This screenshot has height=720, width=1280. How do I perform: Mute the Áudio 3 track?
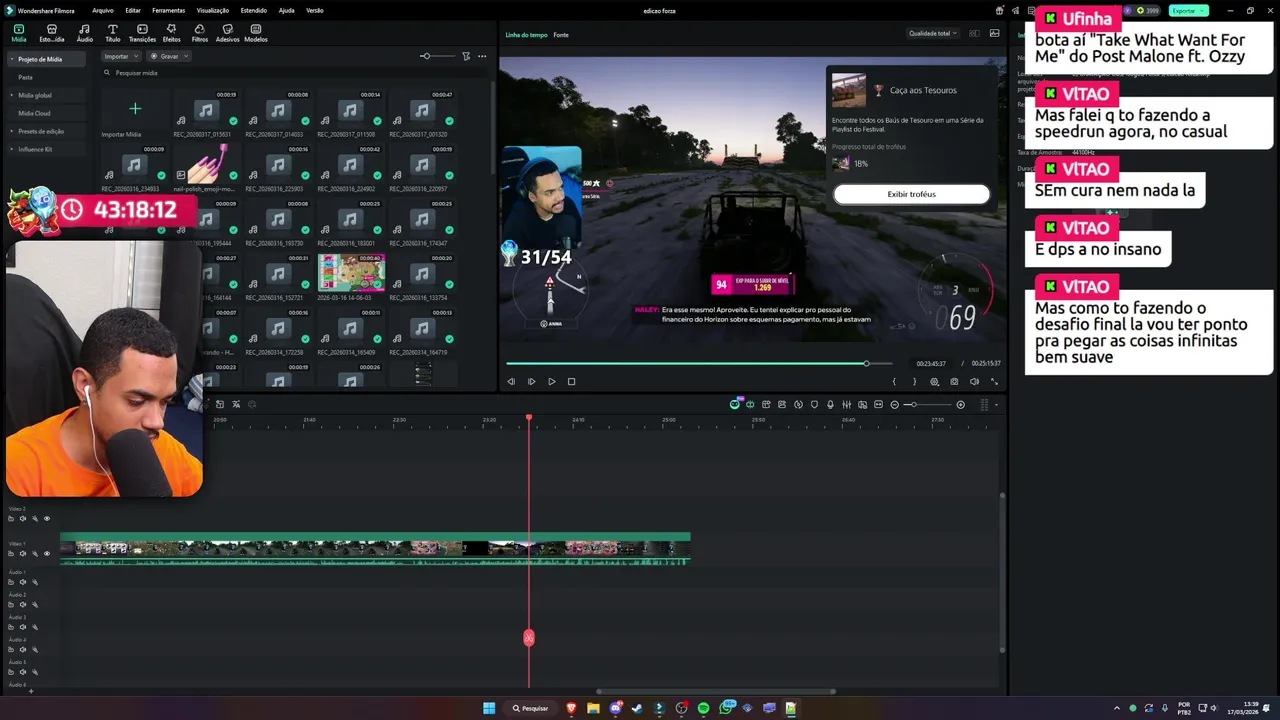(x=23, y=627)
